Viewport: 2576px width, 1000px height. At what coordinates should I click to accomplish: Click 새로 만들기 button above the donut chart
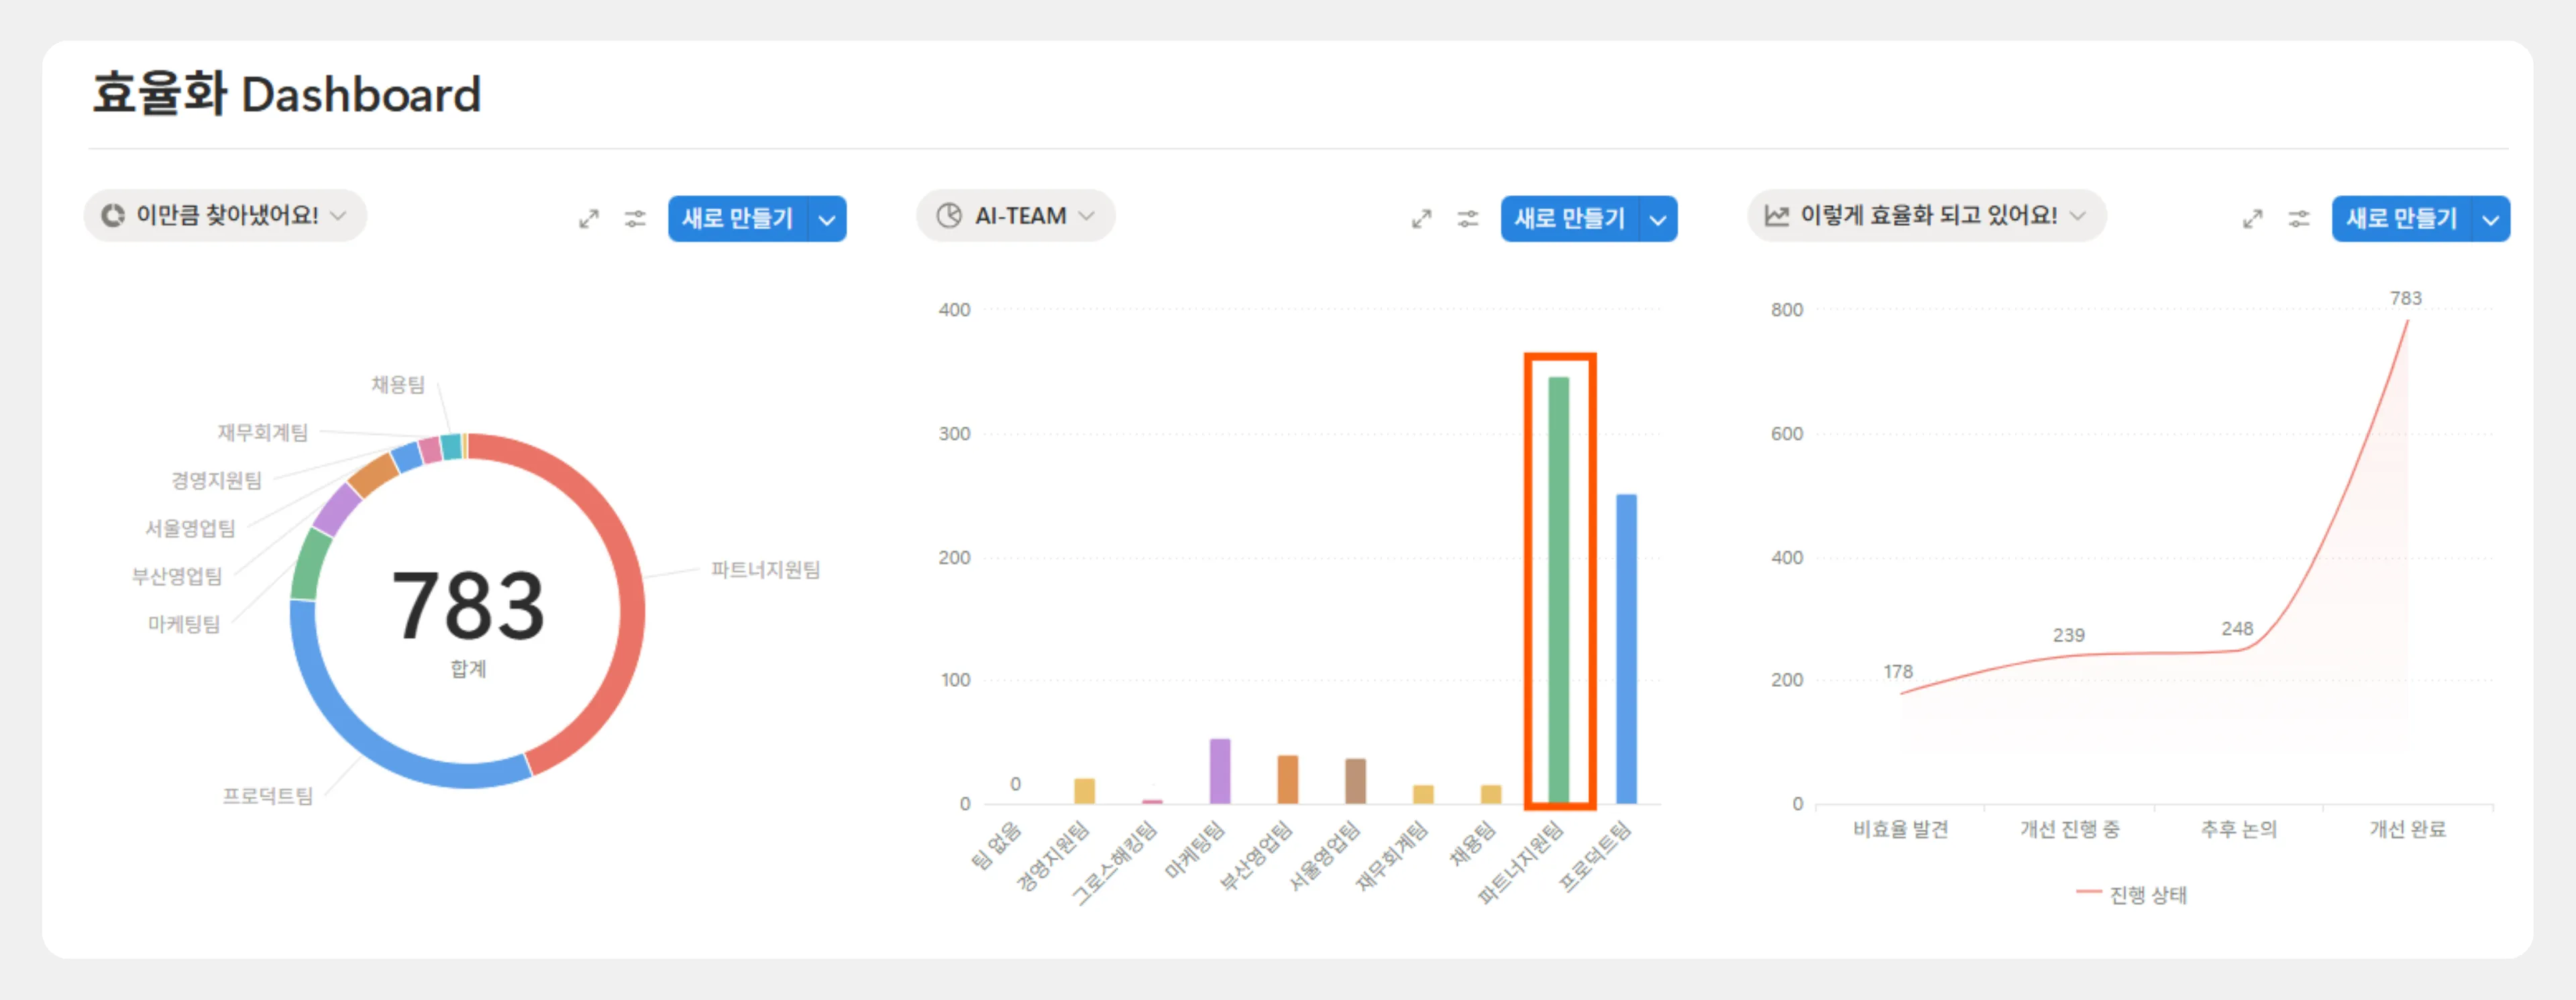click(x=737, y=219)
